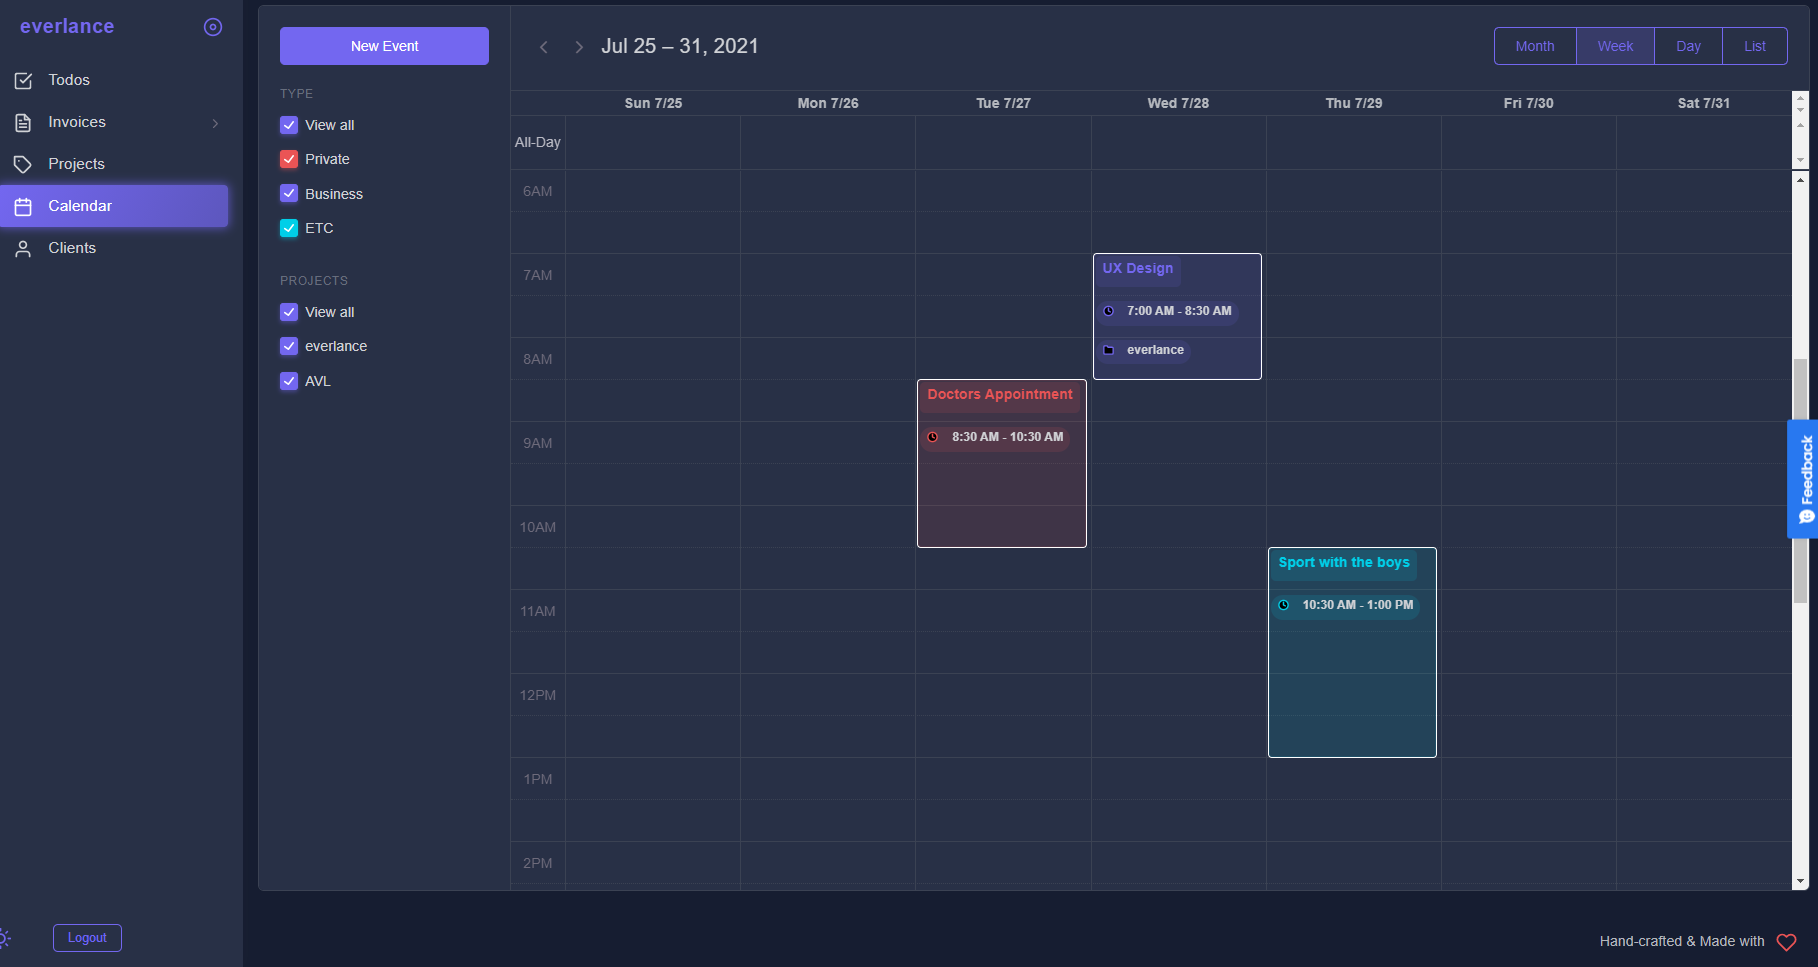
Task: Go to next week arrow
Action: [579, 47]
